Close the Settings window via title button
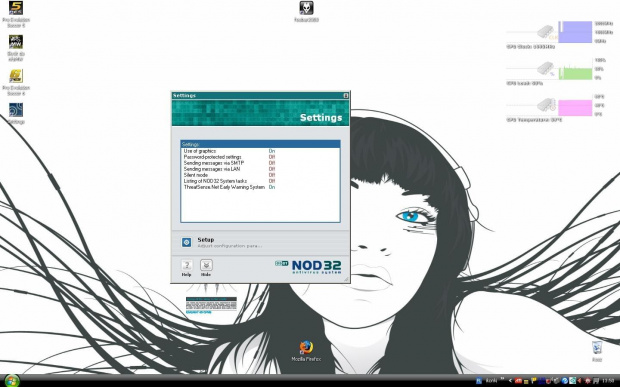This screenshot has width=620, height=387. (x=346, y=95)
